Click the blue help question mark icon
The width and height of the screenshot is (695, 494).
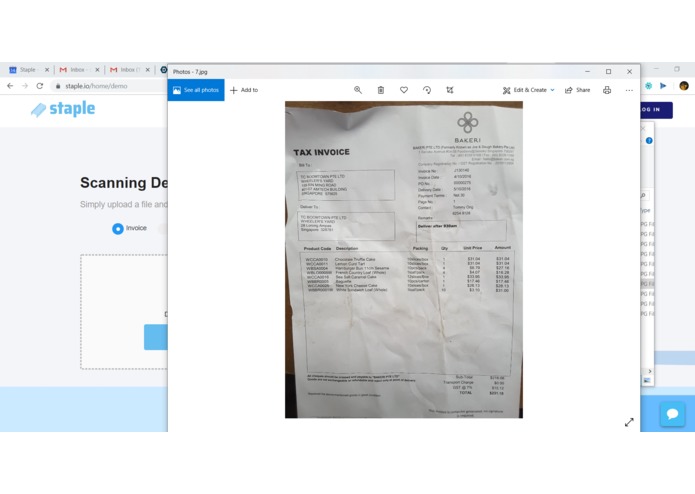(x=649, y=140)
